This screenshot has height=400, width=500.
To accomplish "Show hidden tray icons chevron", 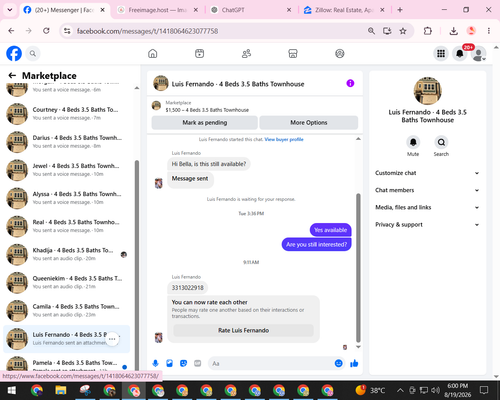I will [x=400, y=390].
